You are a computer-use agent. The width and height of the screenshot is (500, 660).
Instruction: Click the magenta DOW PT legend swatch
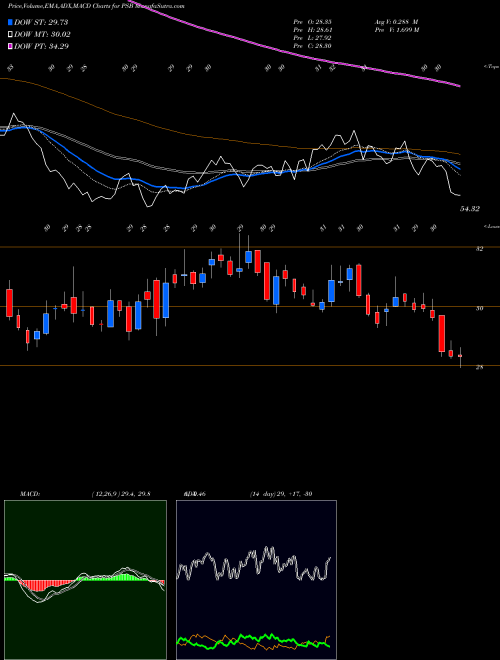coord(10,46)
